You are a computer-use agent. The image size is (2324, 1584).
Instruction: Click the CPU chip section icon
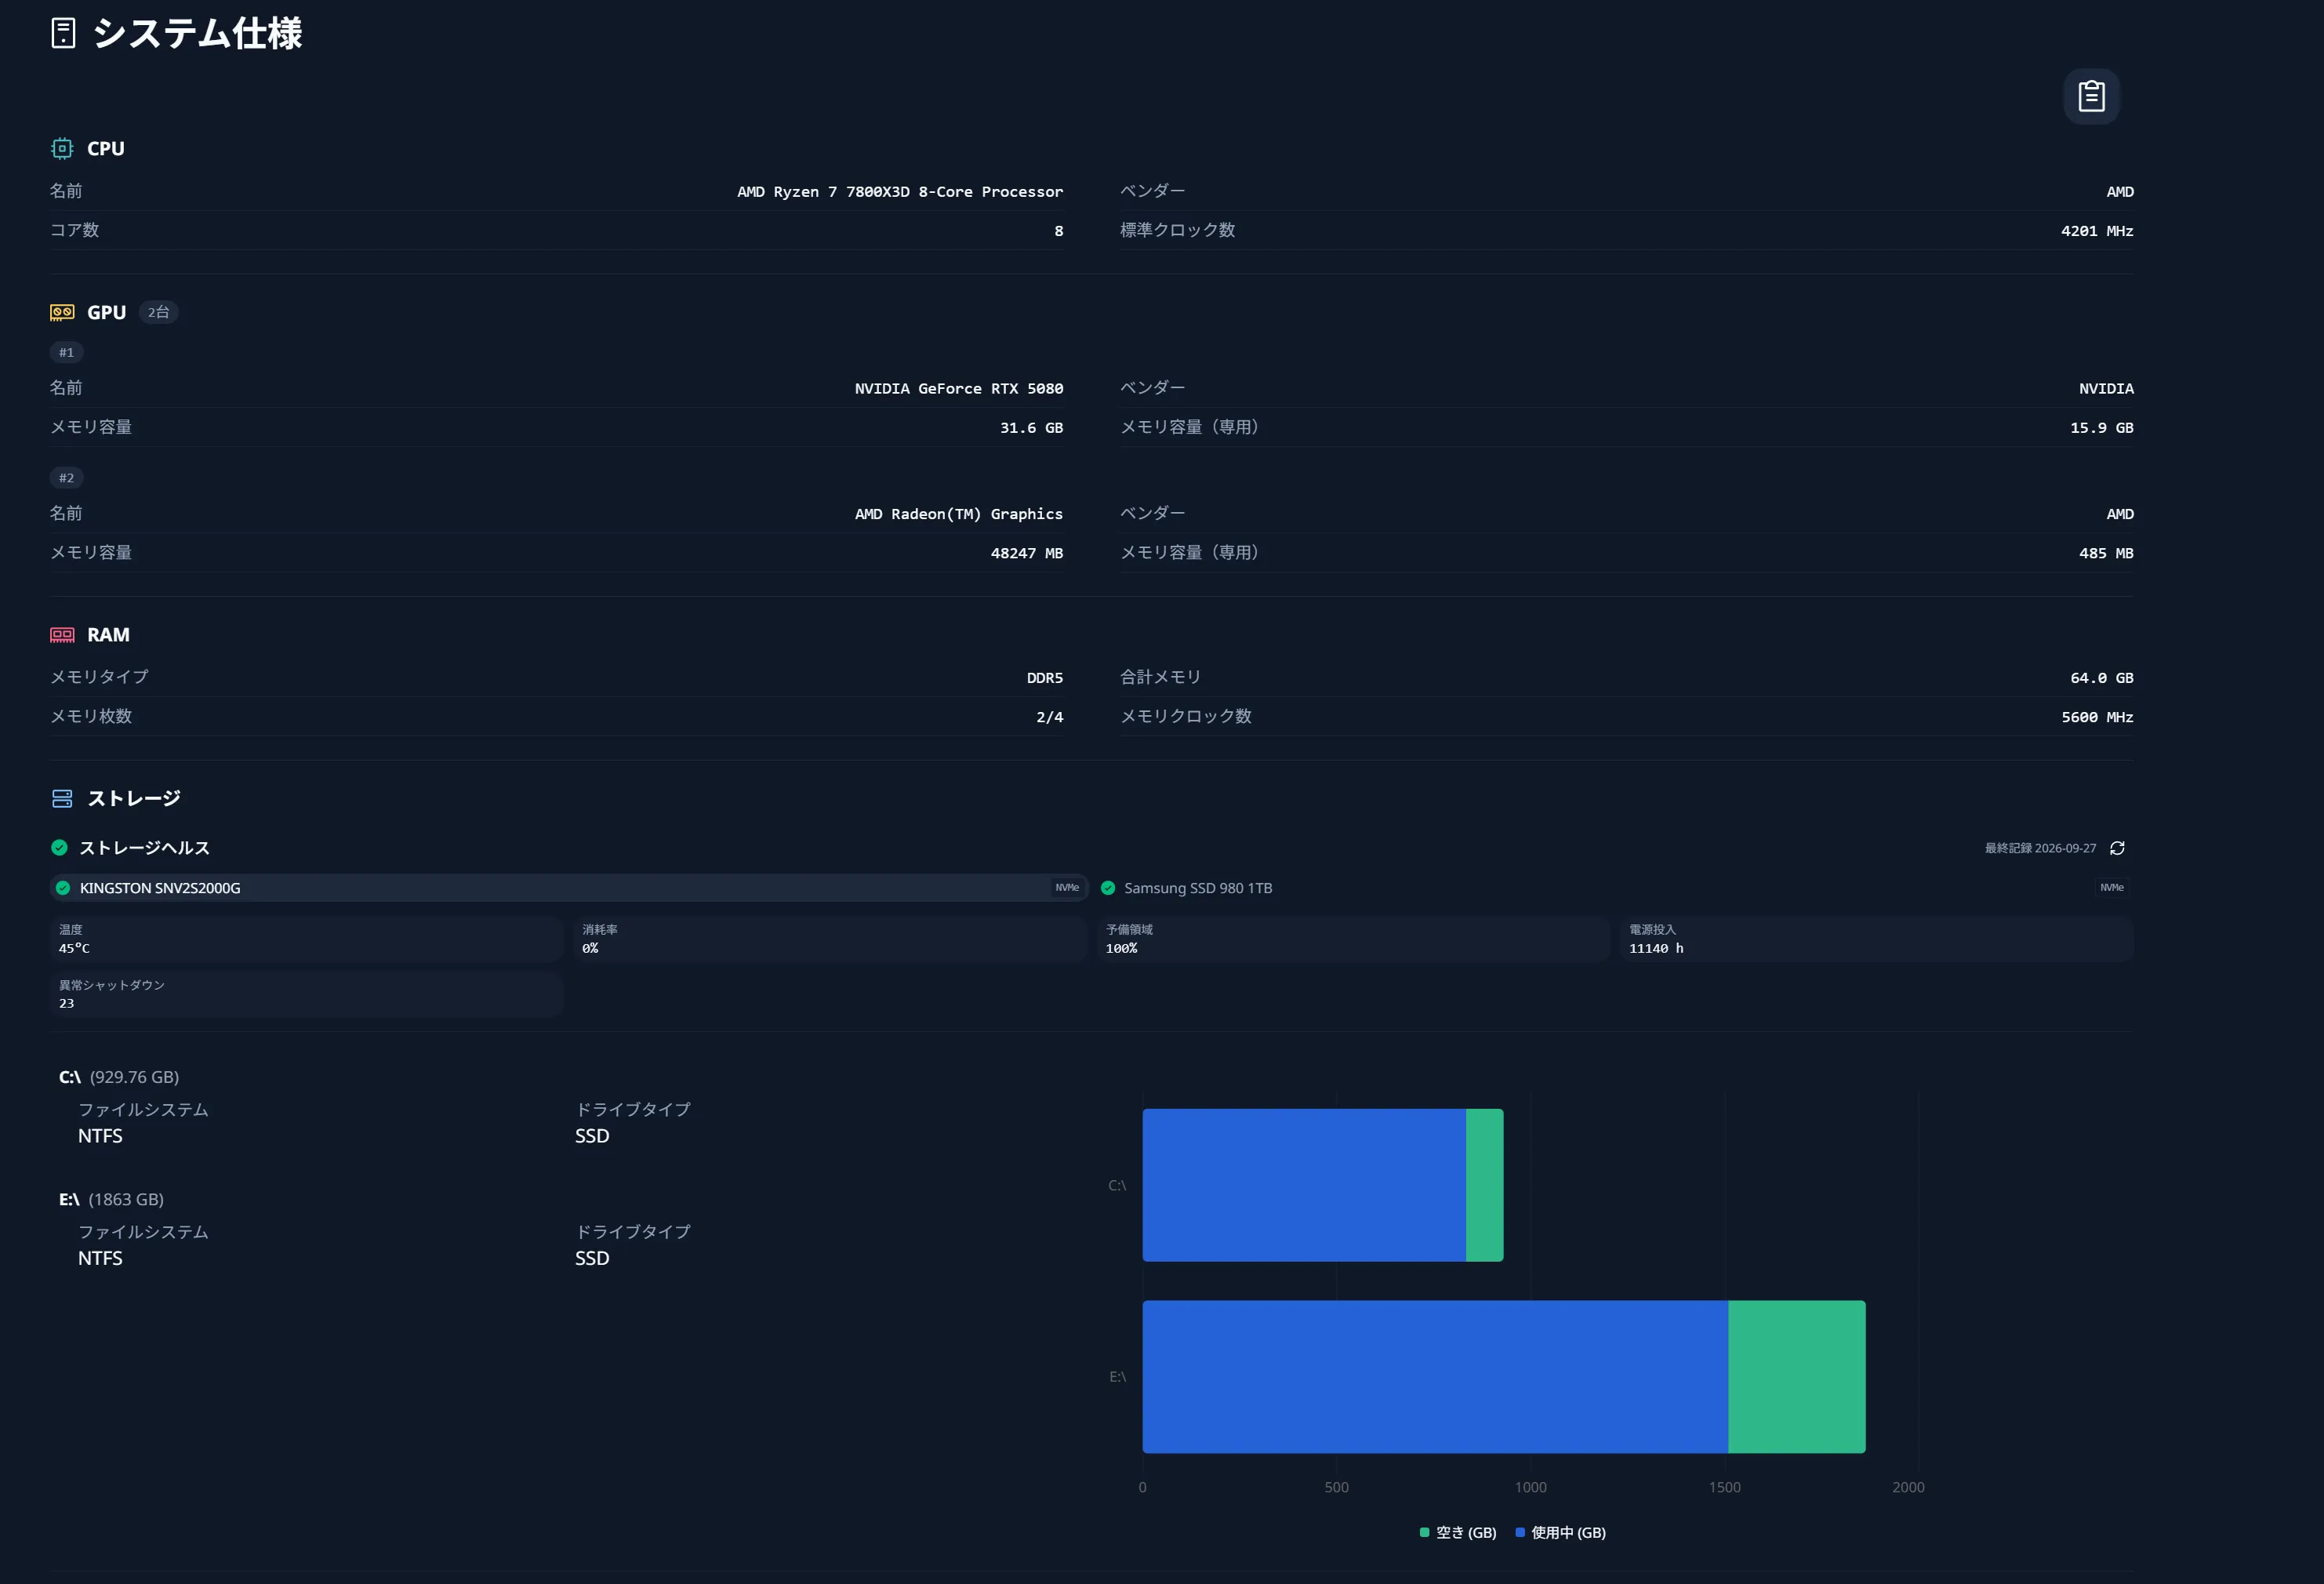pyautogui.click(x=62, y=148)
